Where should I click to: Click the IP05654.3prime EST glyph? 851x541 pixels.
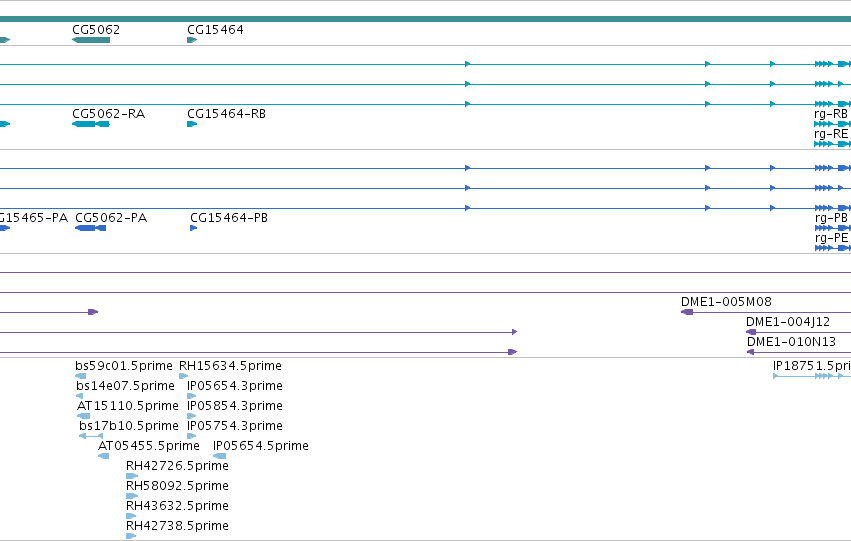click(x=191, y=396)
